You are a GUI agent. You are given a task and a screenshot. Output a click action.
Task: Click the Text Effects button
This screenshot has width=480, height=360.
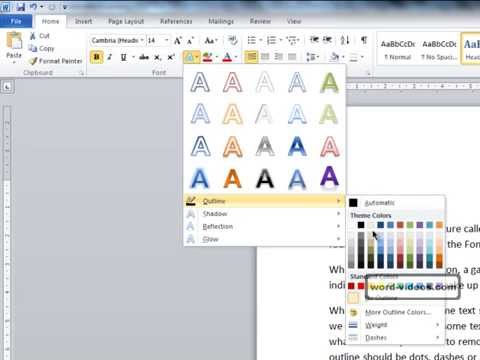click(x=191, y=57)
